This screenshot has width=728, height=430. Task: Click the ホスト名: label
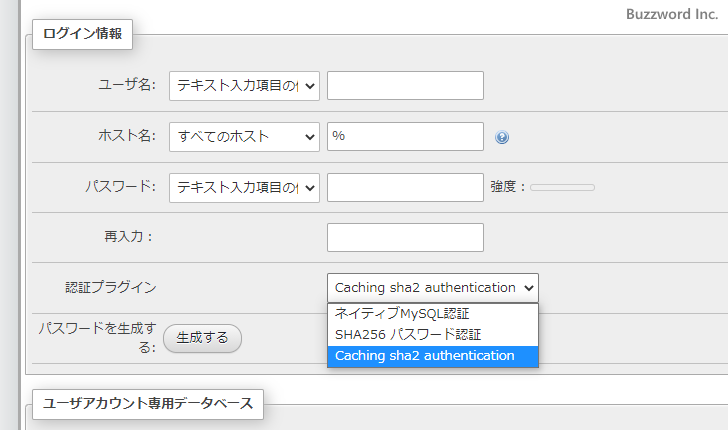tap(127, 136)
